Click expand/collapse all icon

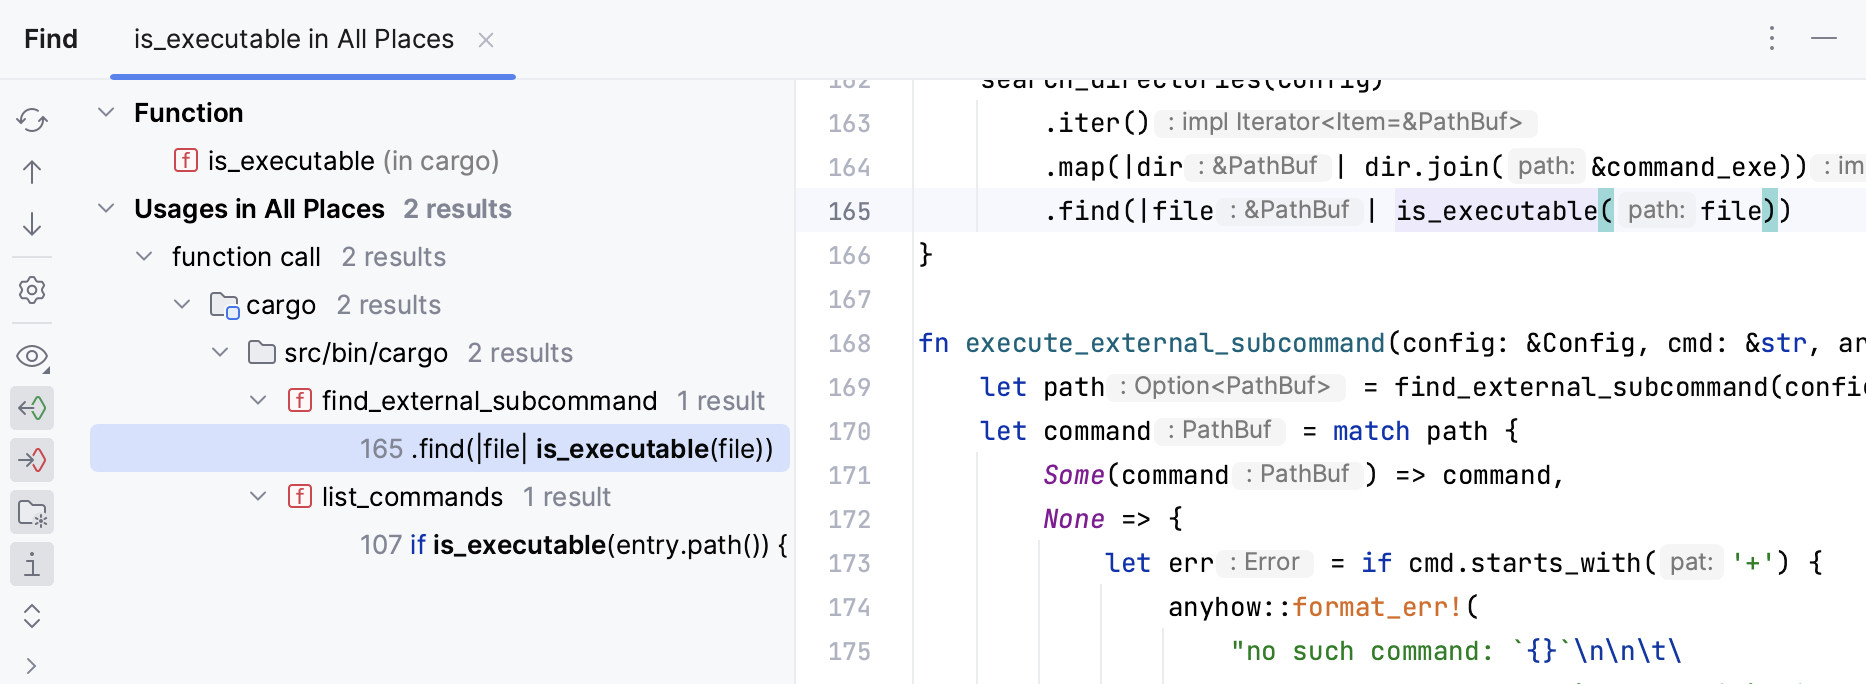32,616
